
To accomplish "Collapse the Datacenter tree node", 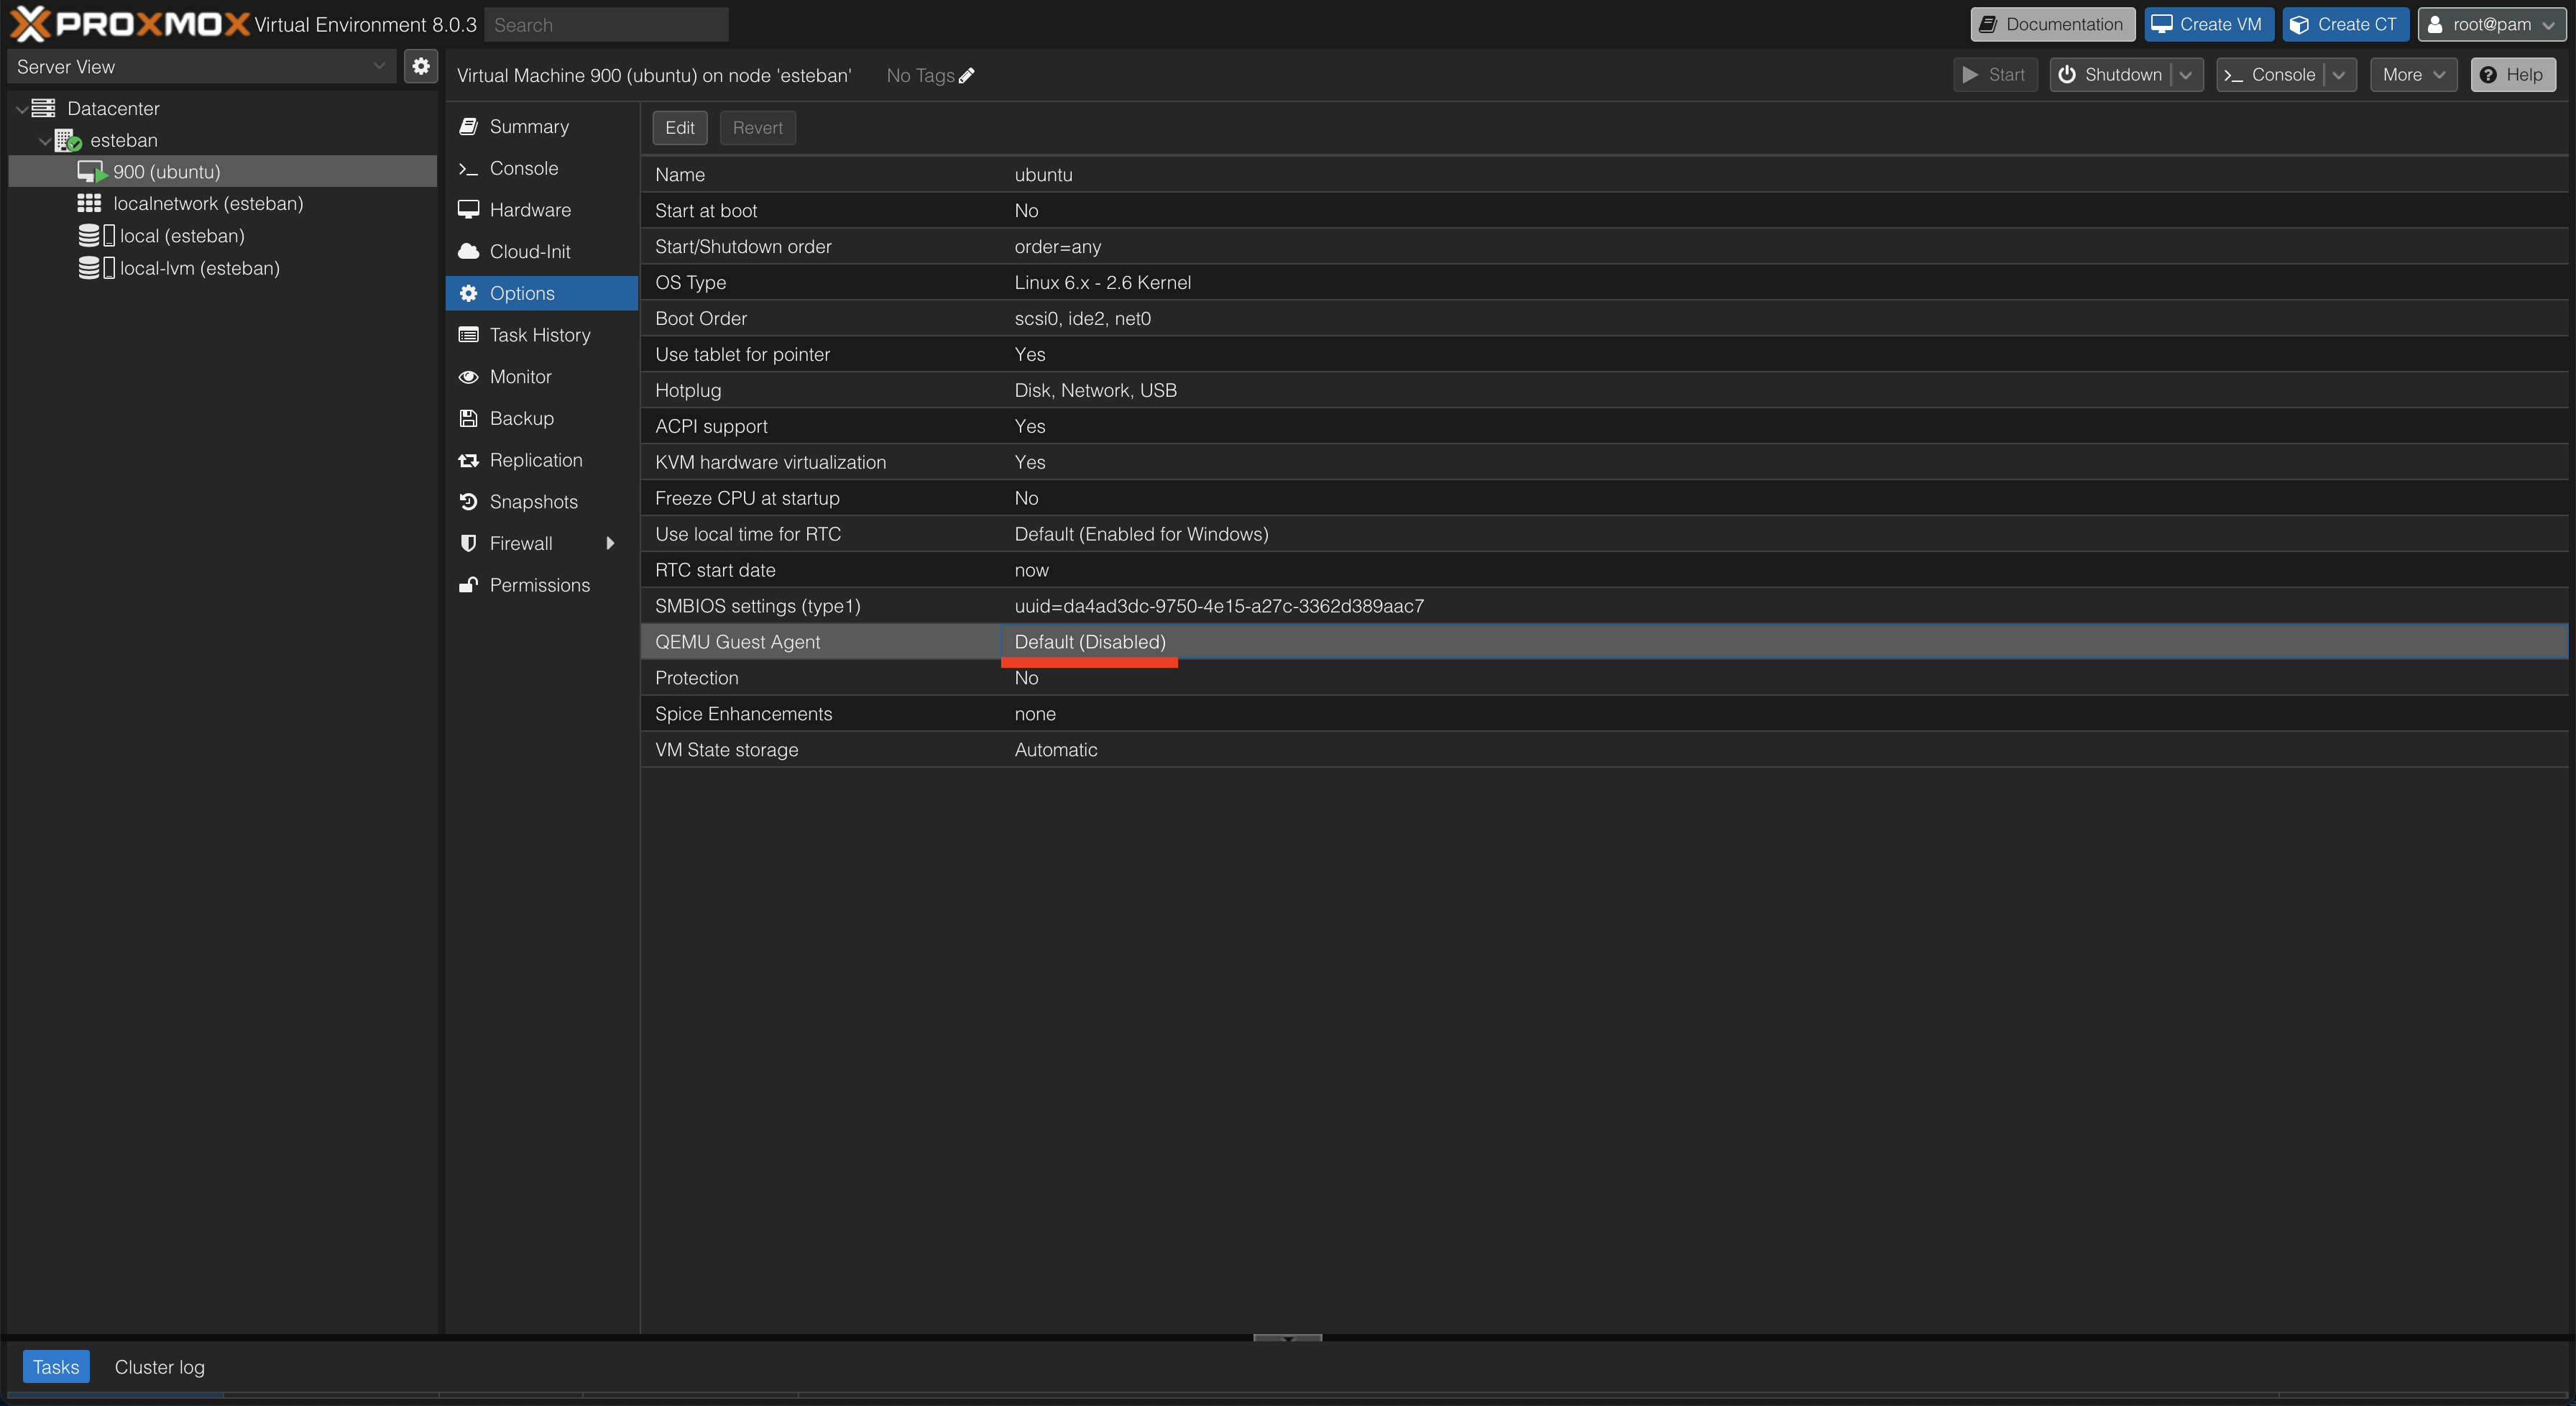I will (x=22, y=109).
